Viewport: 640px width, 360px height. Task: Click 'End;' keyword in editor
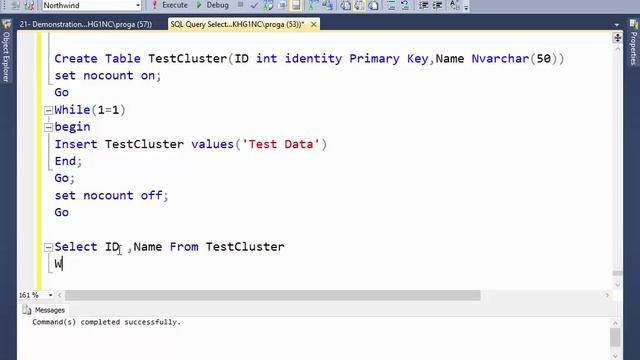click(x=68, y=161)
